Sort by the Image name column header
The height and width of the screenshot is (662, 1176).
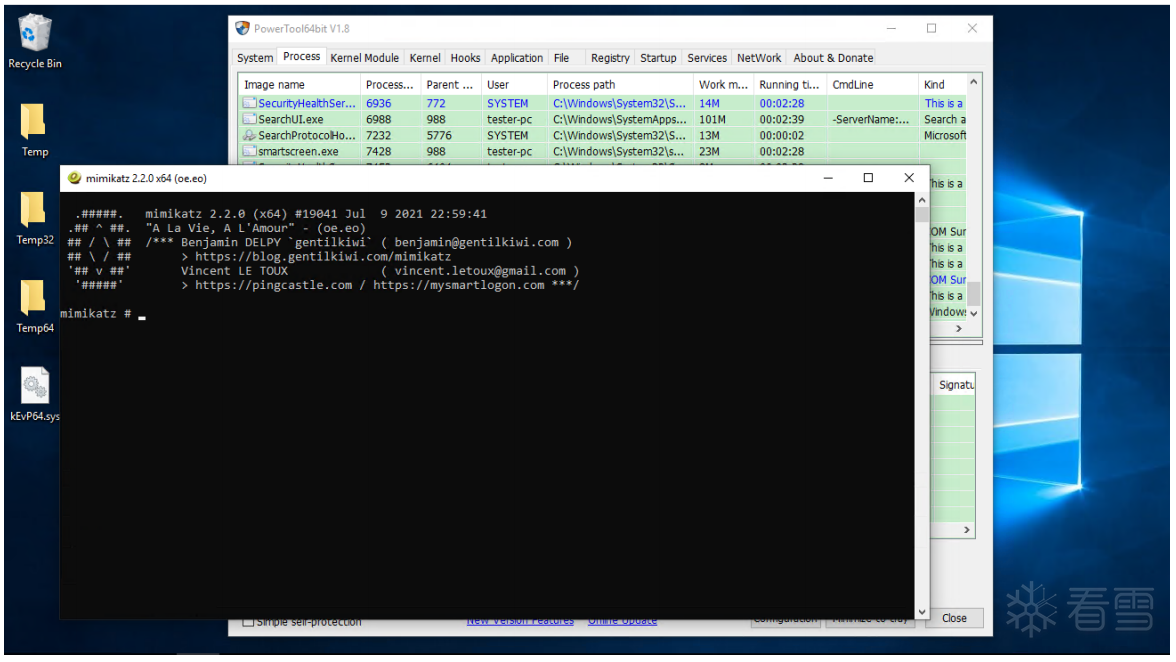coord(298,85)
